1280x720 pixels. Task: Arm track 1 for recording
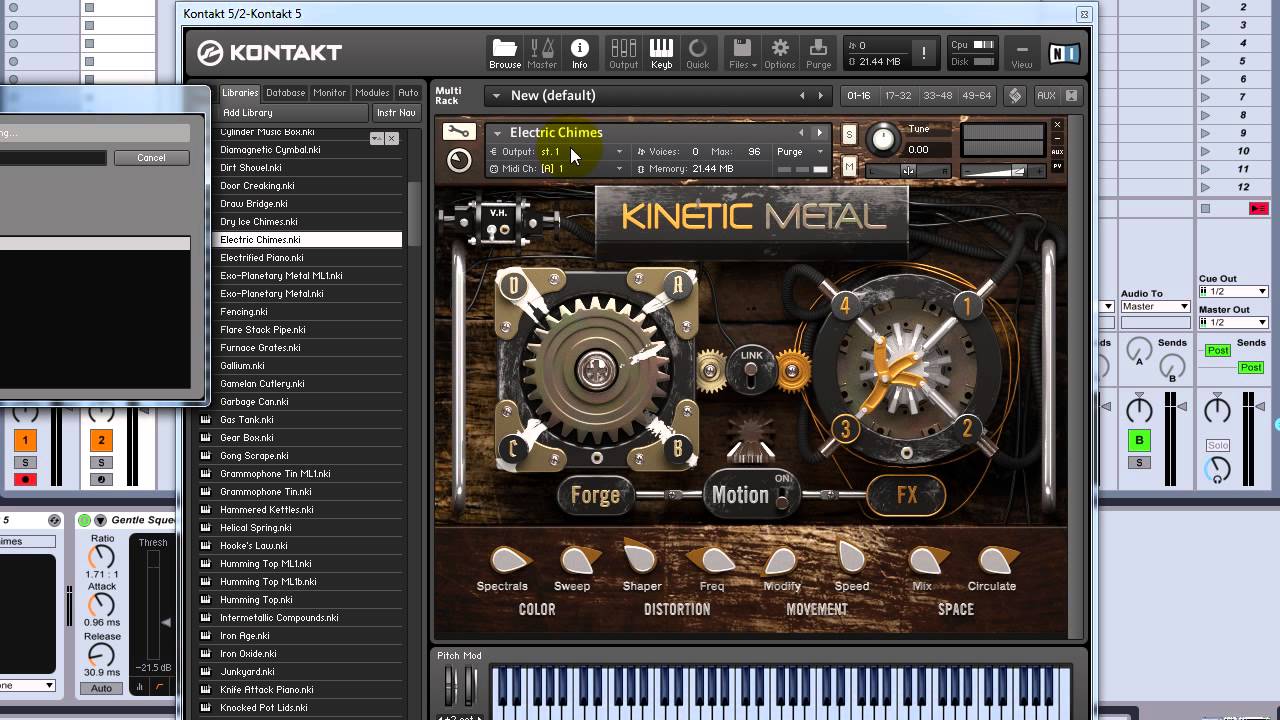pos(25,480)
